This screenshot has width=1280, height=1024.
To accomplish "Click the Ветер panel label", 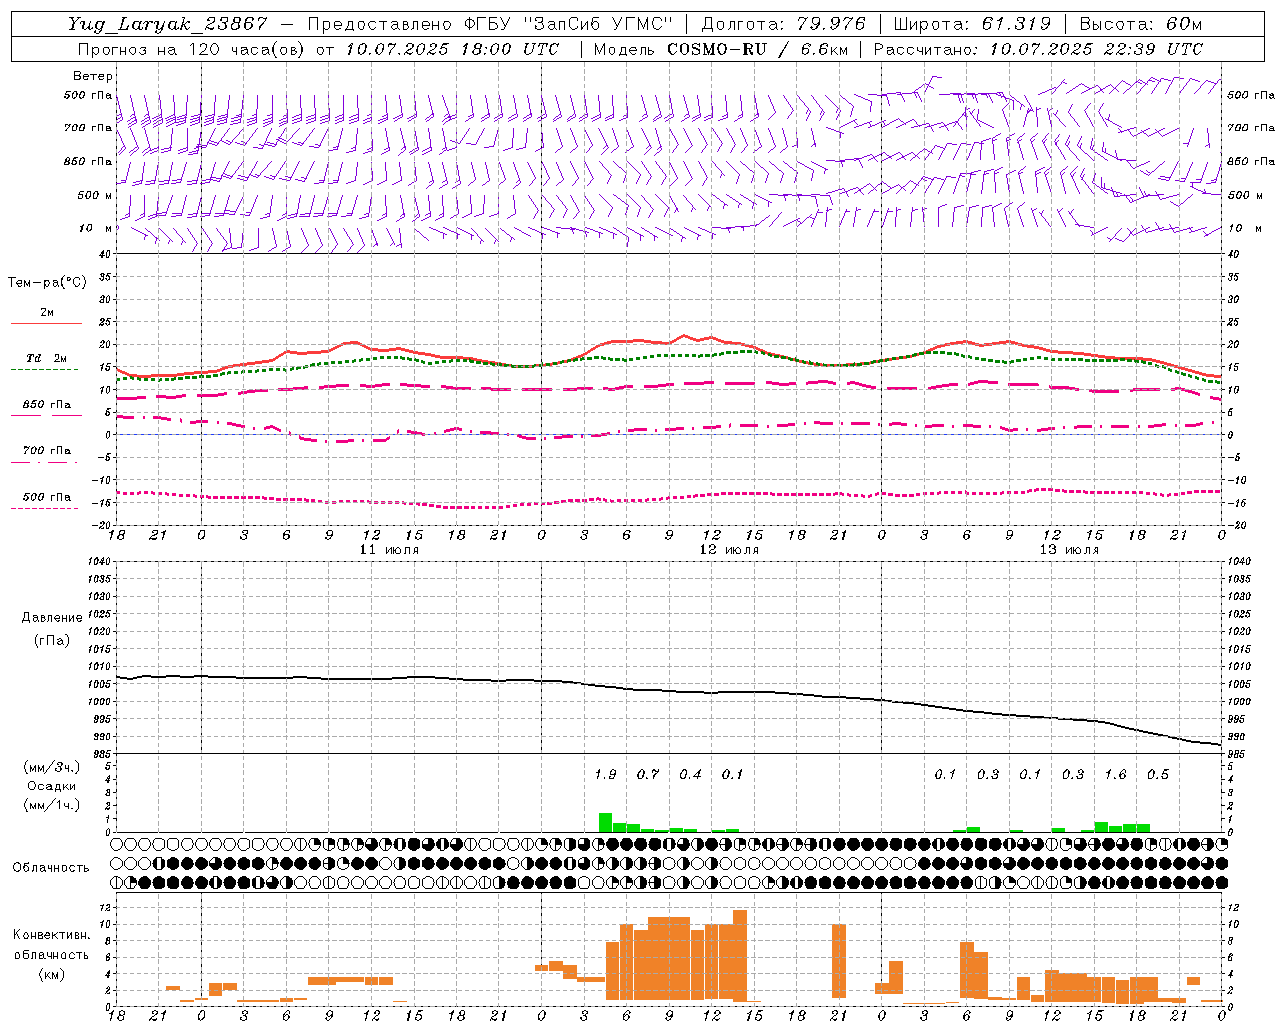I will [93, 76].
